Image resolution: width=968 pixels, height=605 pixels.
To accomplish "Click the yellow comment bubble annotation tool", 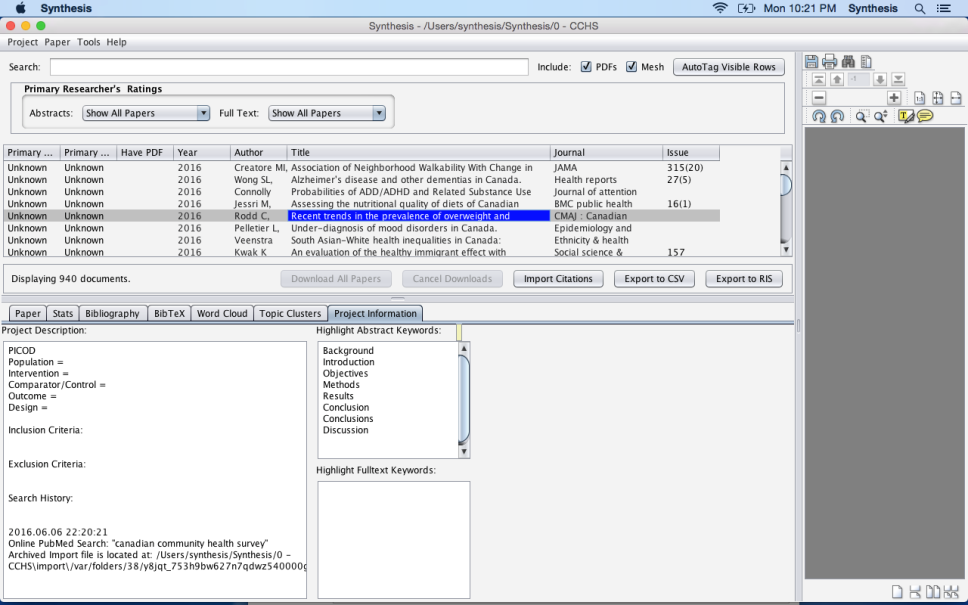I will point(925,116).
